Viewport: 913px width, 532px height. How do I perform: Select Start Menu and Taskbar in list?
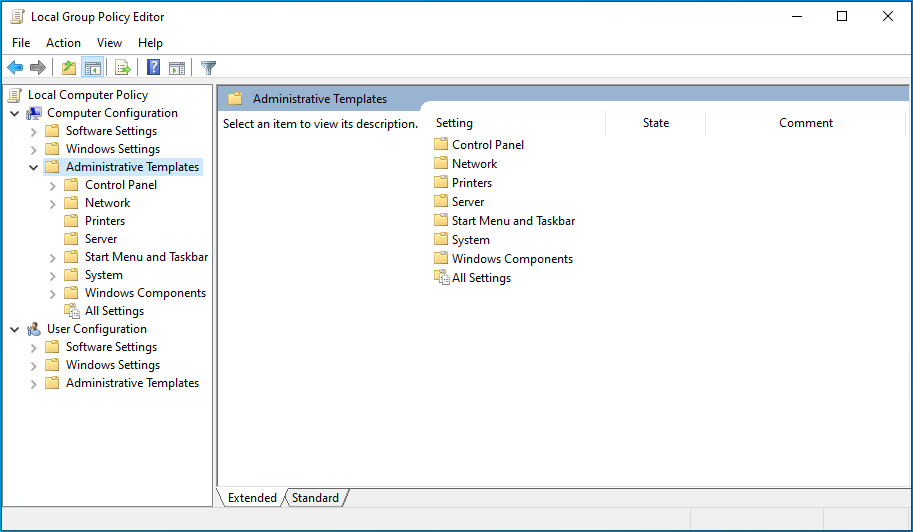click(513, 221)
